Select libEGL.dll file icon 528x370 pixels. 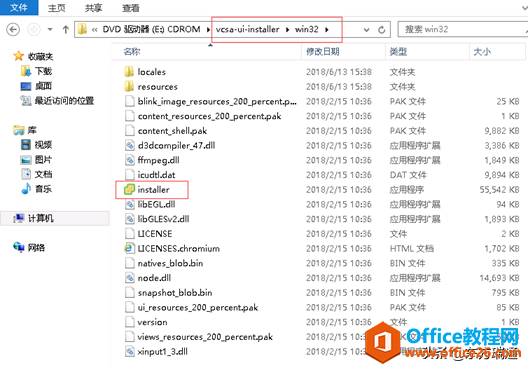pos(130,204)
